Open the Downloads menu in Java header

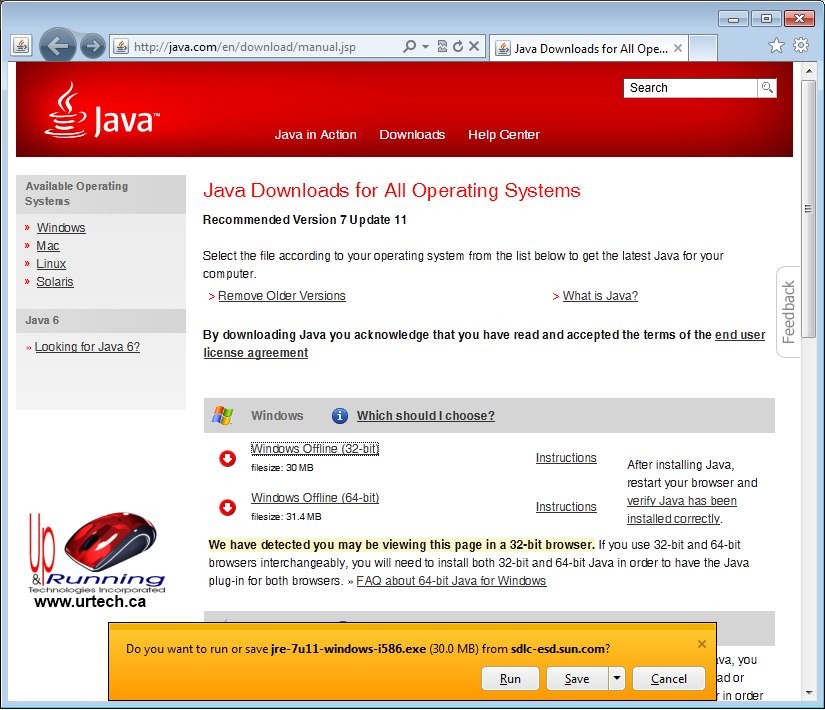pos(412,135)
